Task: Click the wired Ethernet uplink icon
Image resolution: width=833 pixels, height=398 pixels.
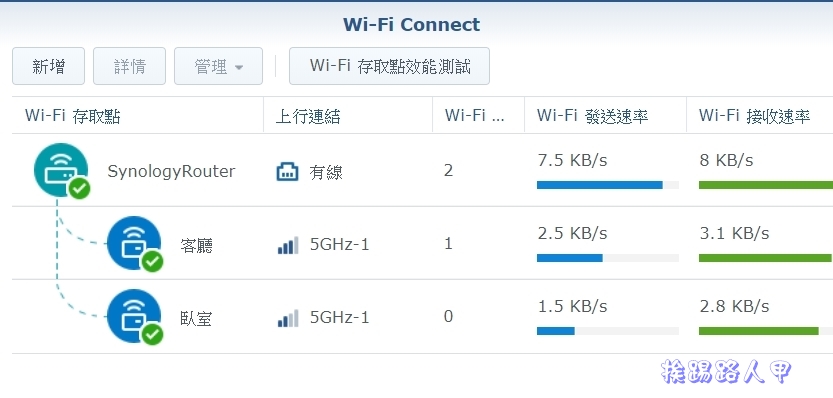Action: point(287,172)
